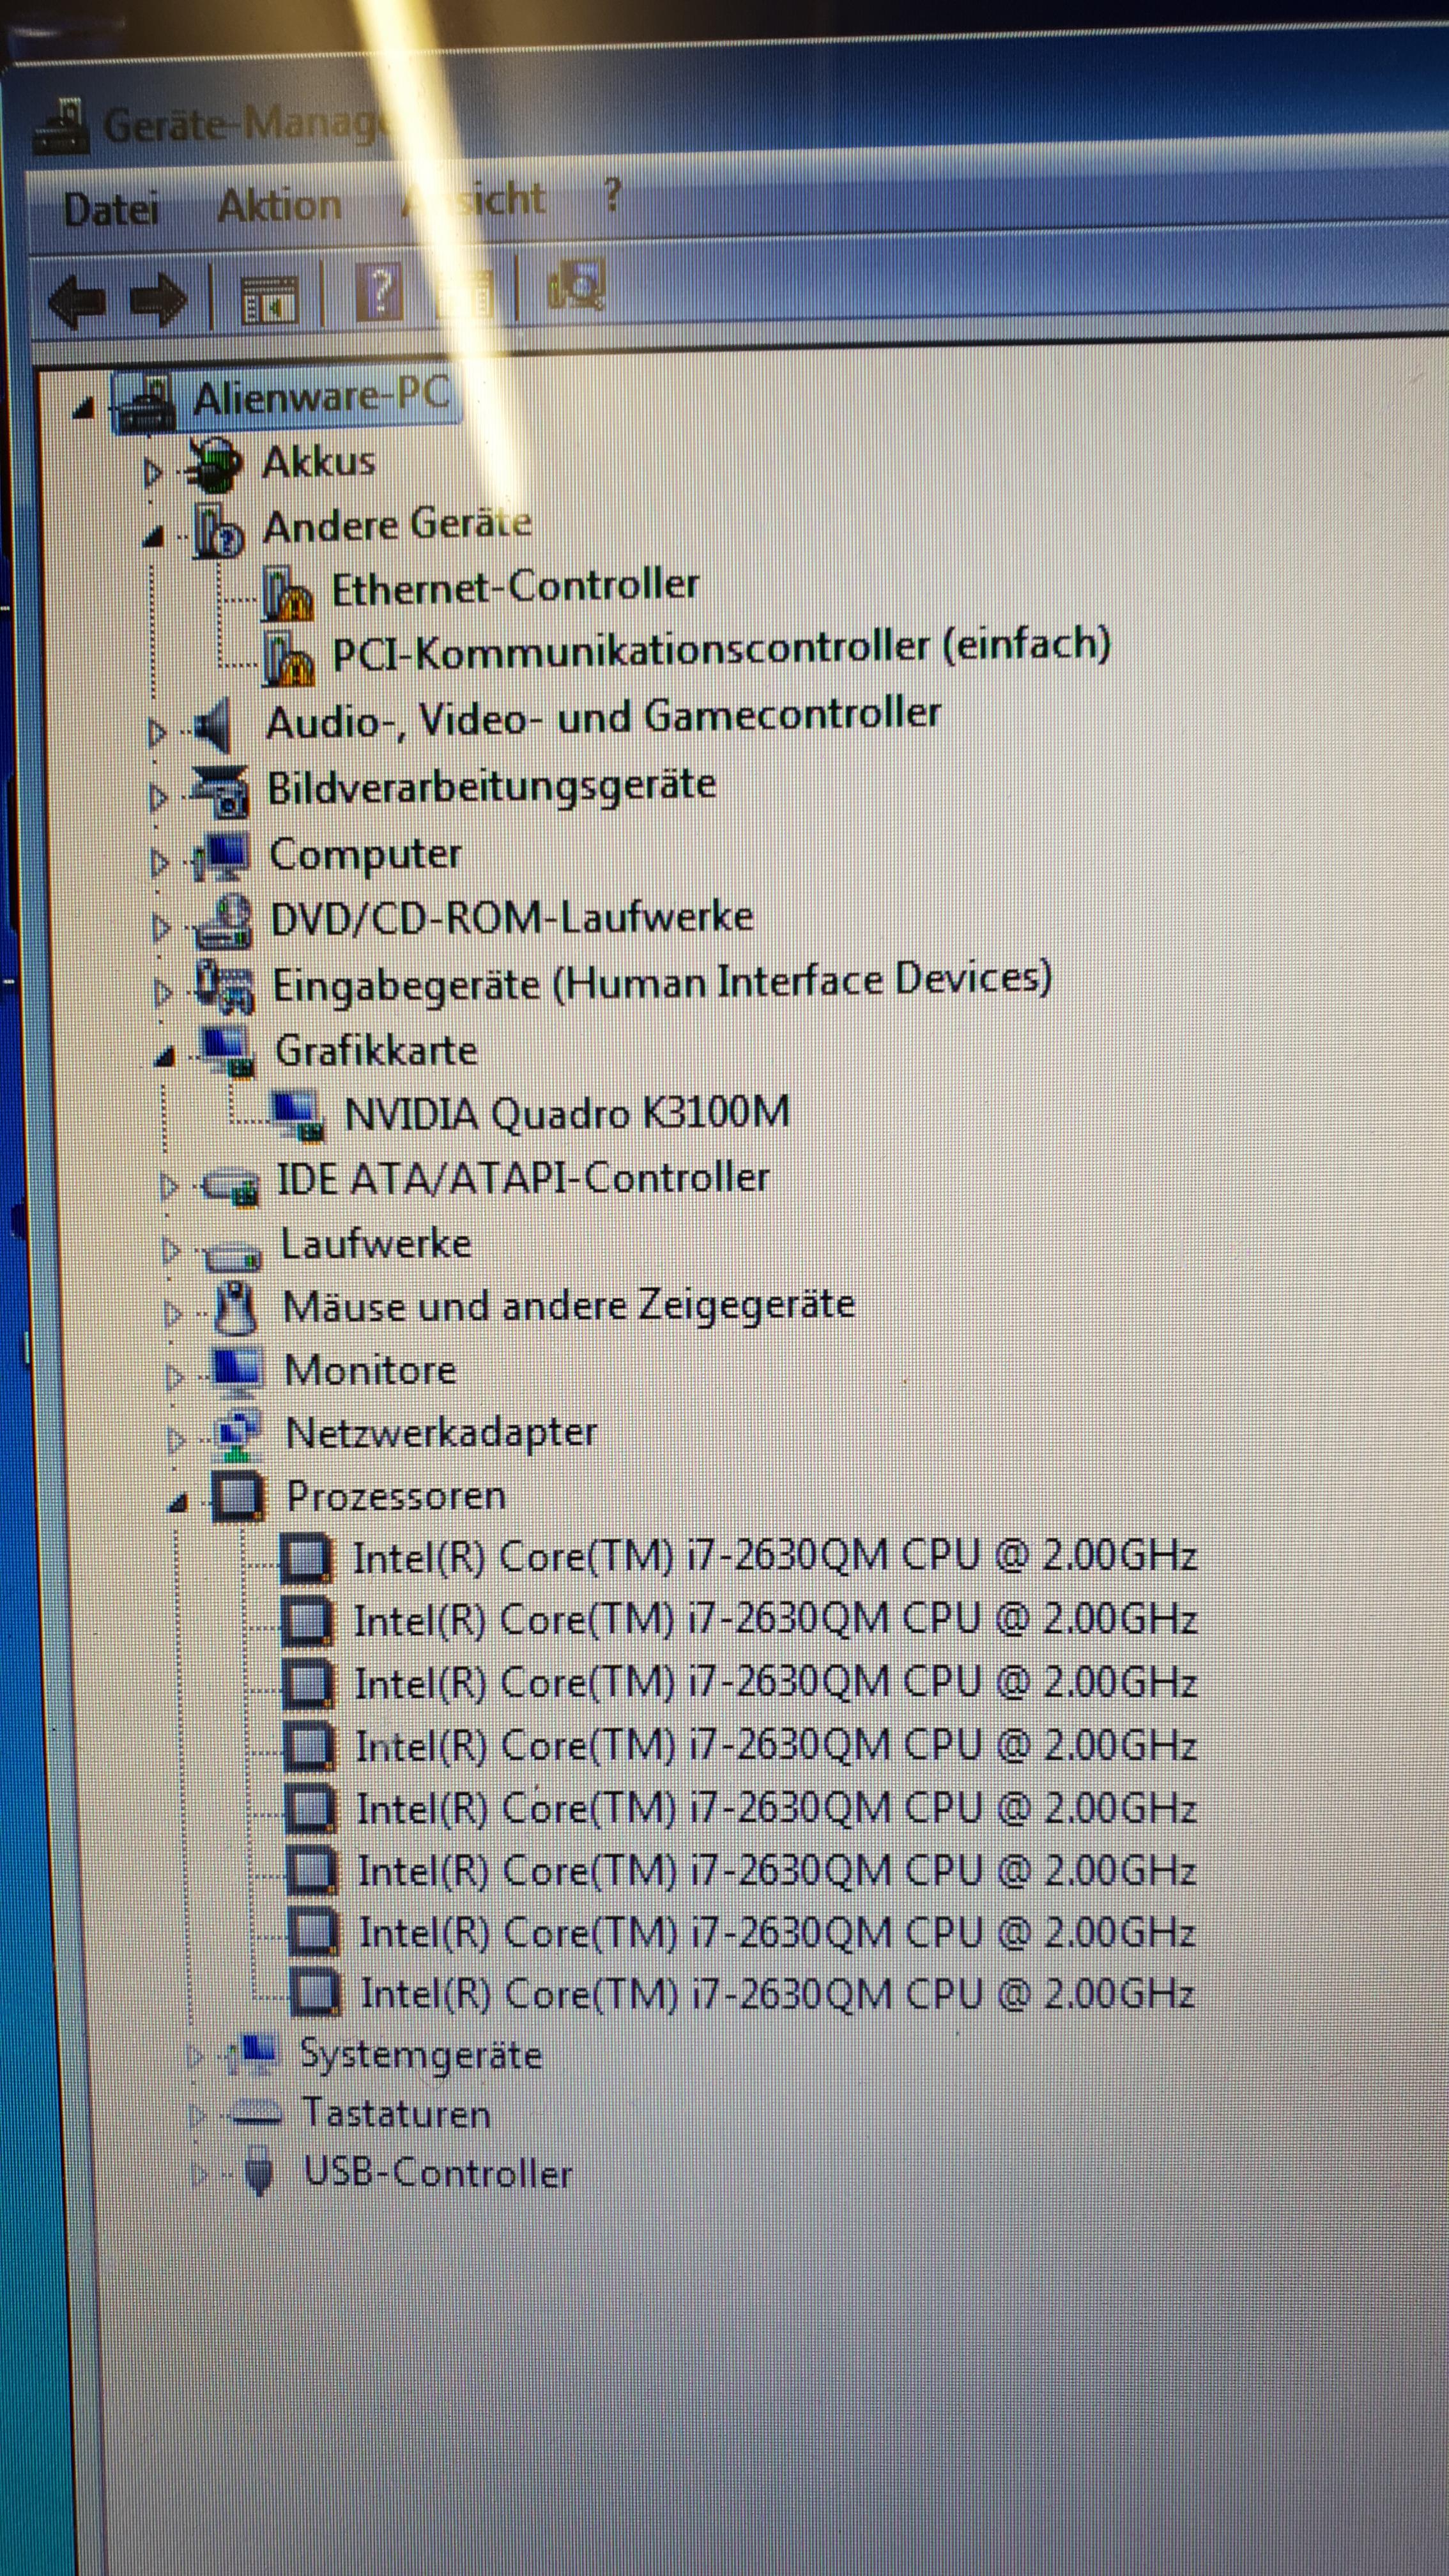Expand the Monitore category
Viewport: 1449px width, 2576px height.
click(x=175, y=1378)
